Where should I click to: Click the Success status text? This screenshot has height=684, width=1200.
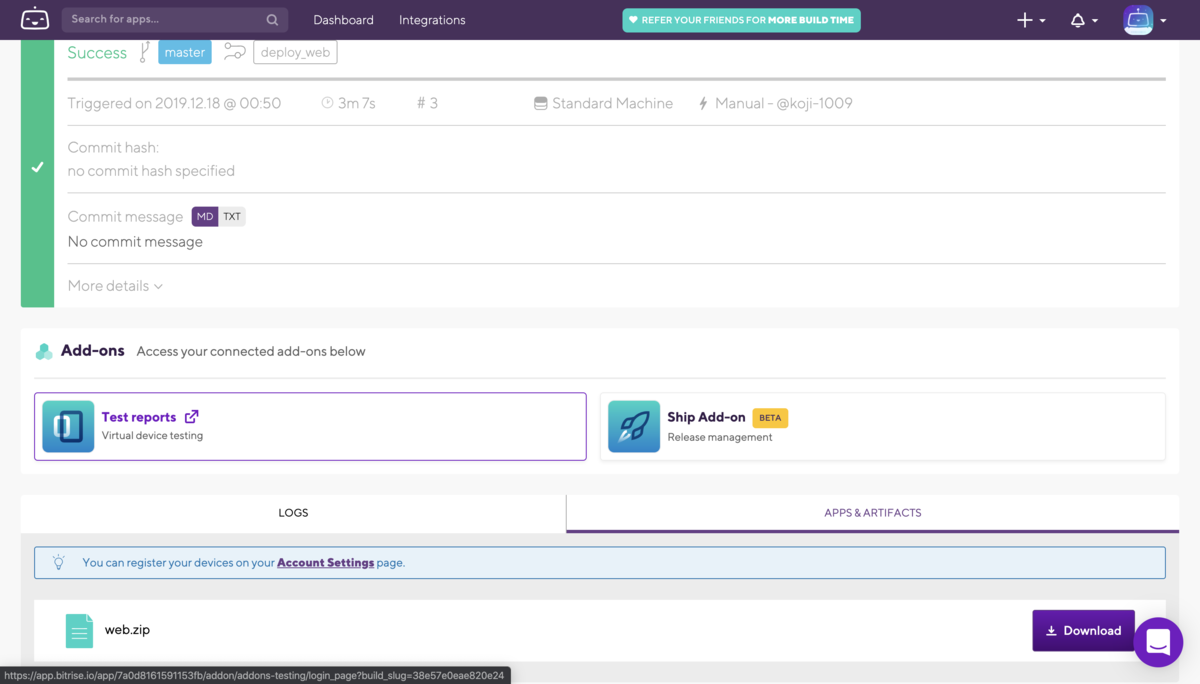[x=97, y=53]
